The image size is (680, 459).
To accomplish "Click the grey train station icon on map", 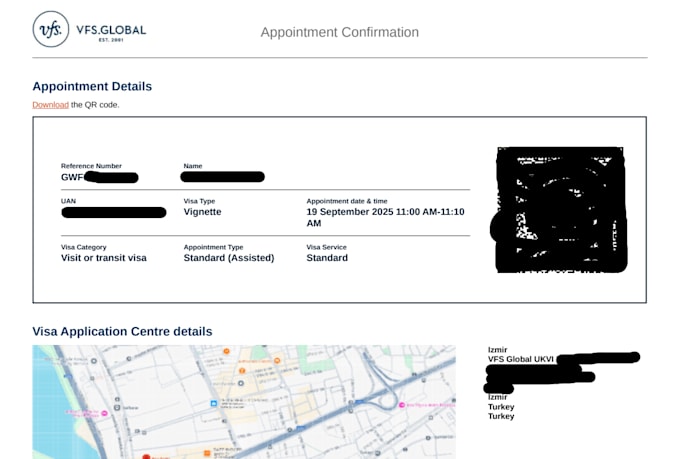I will (x=117, y=407).
